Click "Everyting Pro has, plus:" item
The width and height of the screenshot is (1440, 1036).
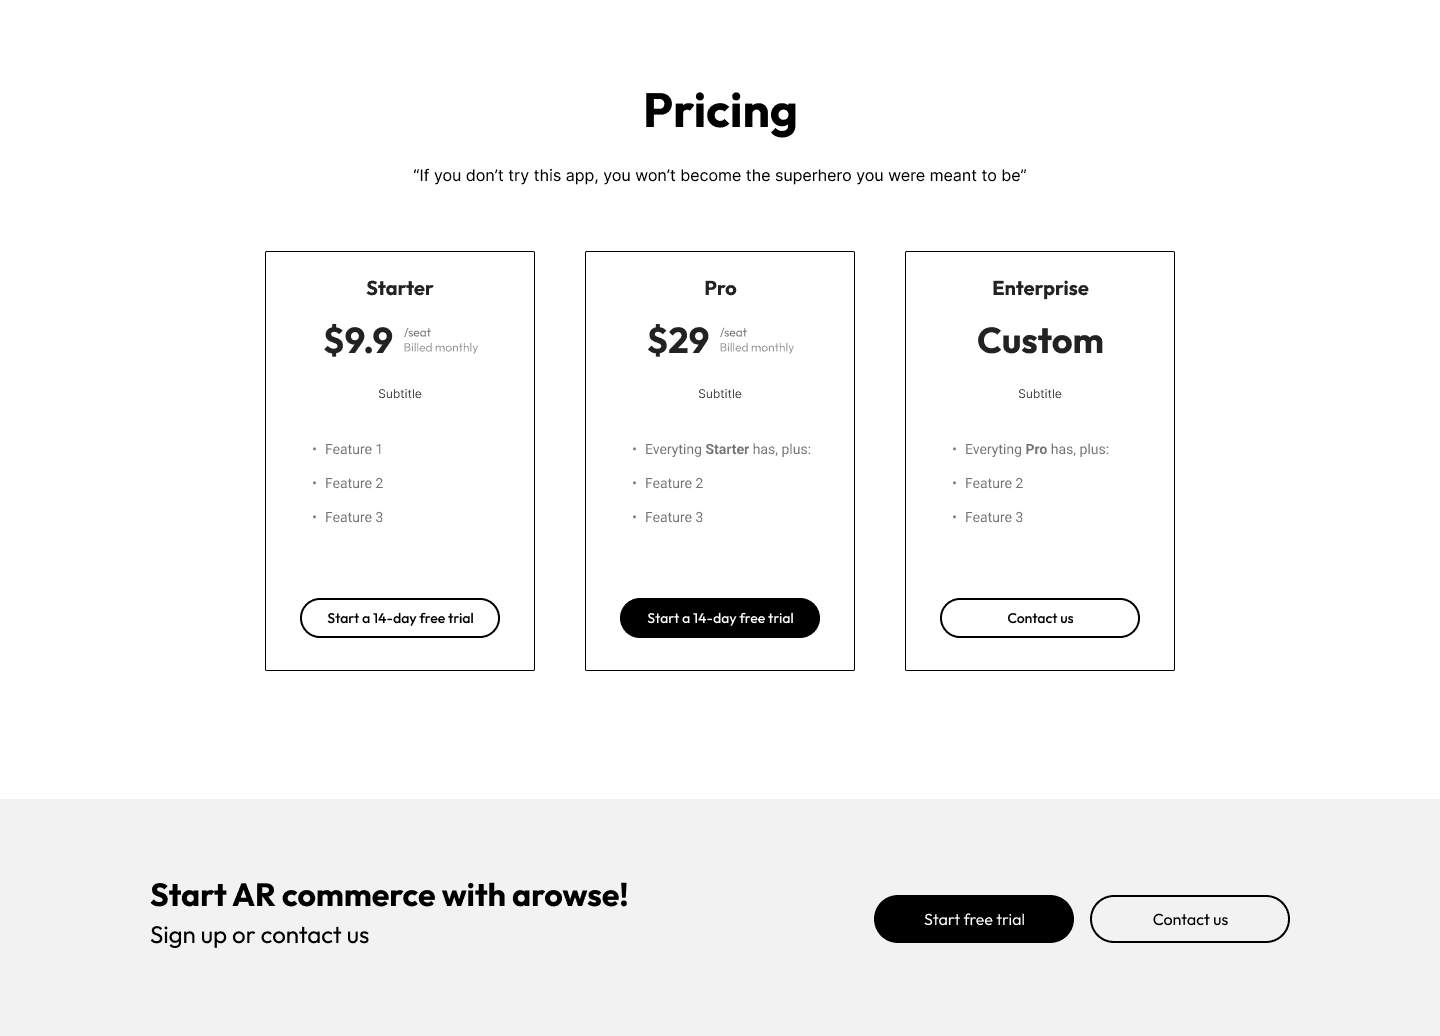coord(1036,449)
